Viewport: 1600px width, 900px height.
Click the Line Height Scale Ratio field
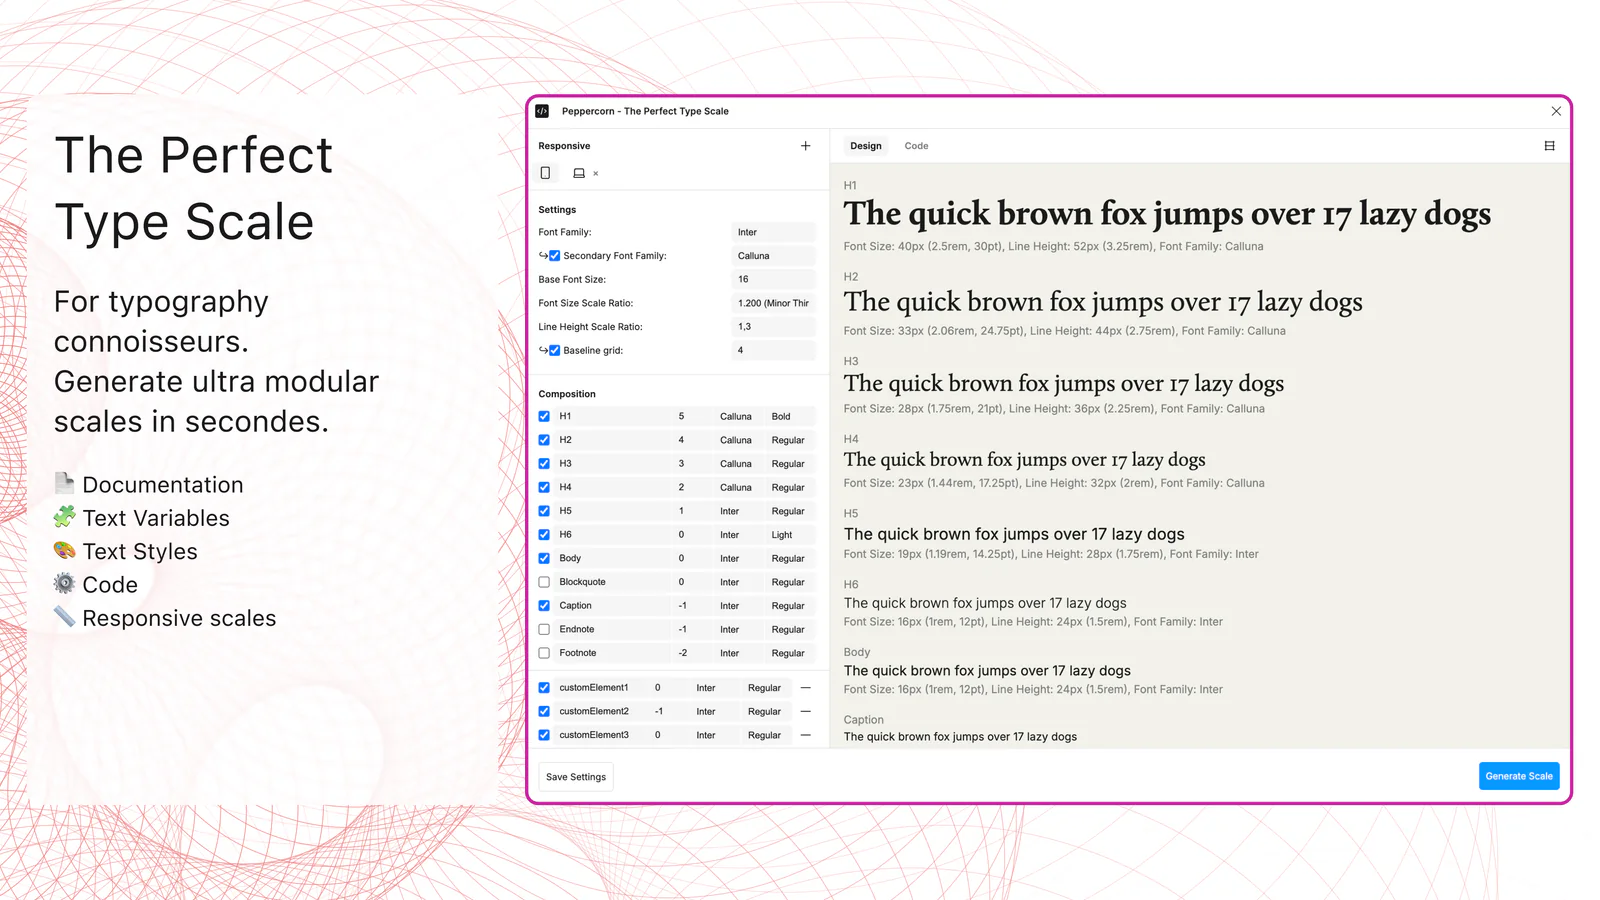click(x=774, y=327)
